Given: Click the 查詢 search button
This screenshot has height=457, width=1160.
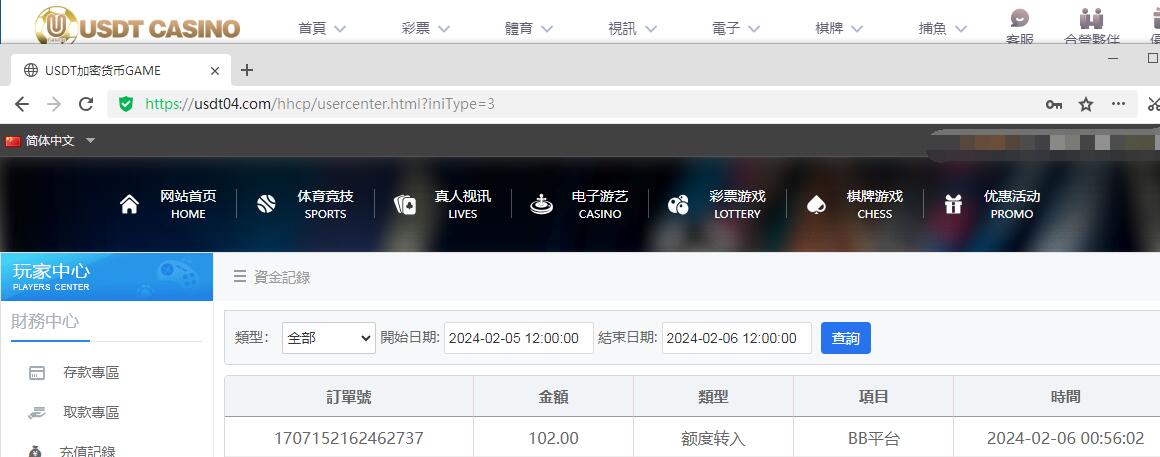Looking at the screenshot, I should tap(846, 338).
